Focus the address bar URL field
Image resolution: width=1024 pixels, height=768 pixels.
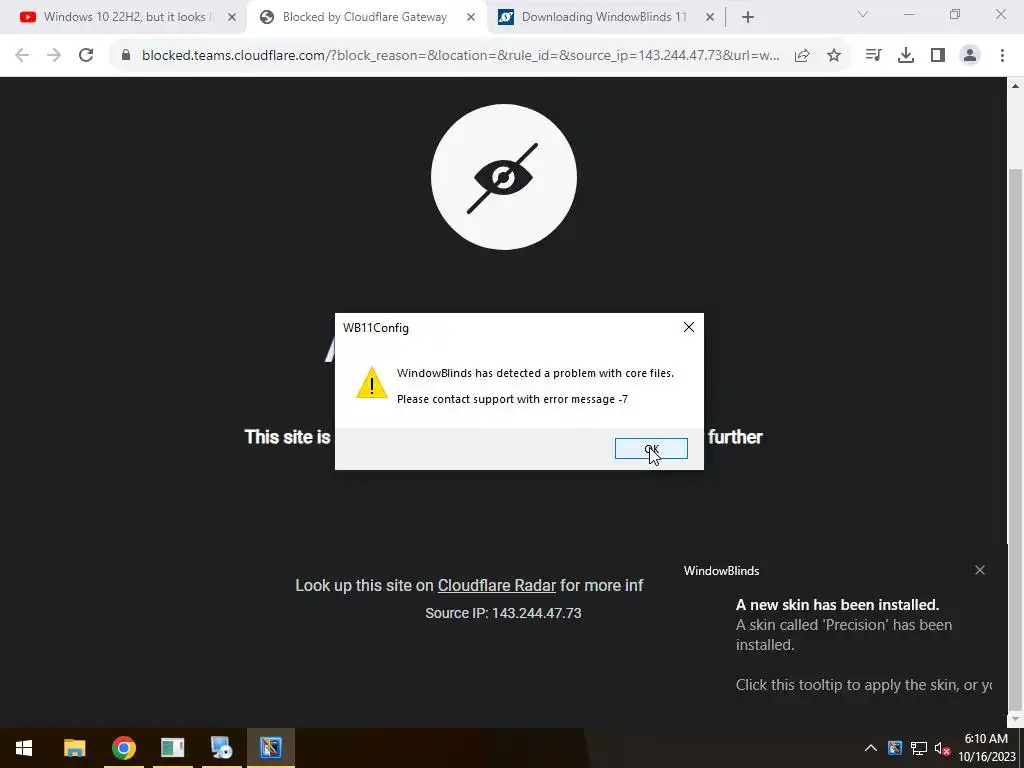[460, 56]
